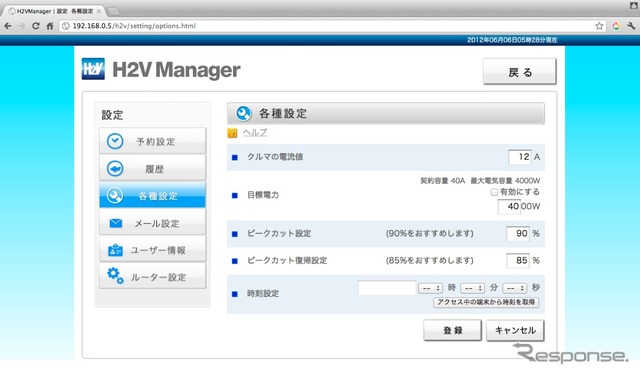The height and width of the screenshot is (375, 640).
Task: Click the yellow help question-mark icon
Action: click(232, 133)
